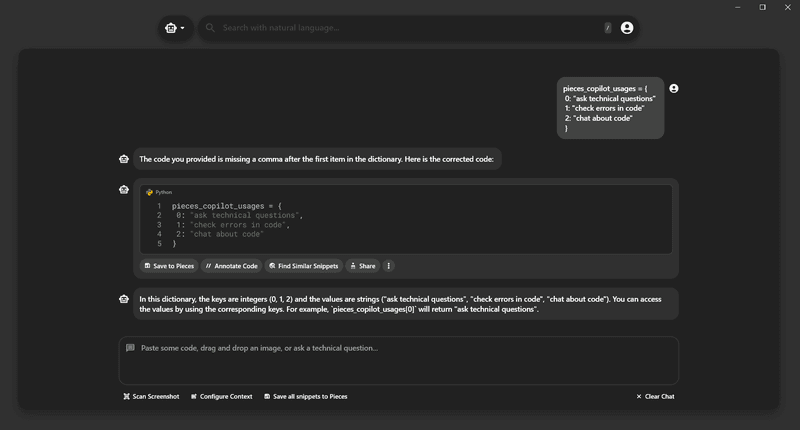Screen dimensions: 800x430
Task: Click Save all snippets to Pieces
Action: 306,396
